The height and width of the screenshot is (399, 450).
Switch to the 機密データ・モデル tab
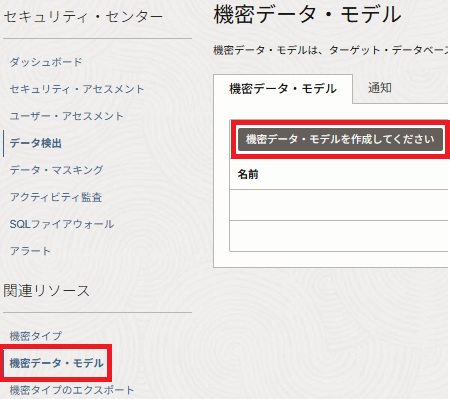click(x=283, y=89)
